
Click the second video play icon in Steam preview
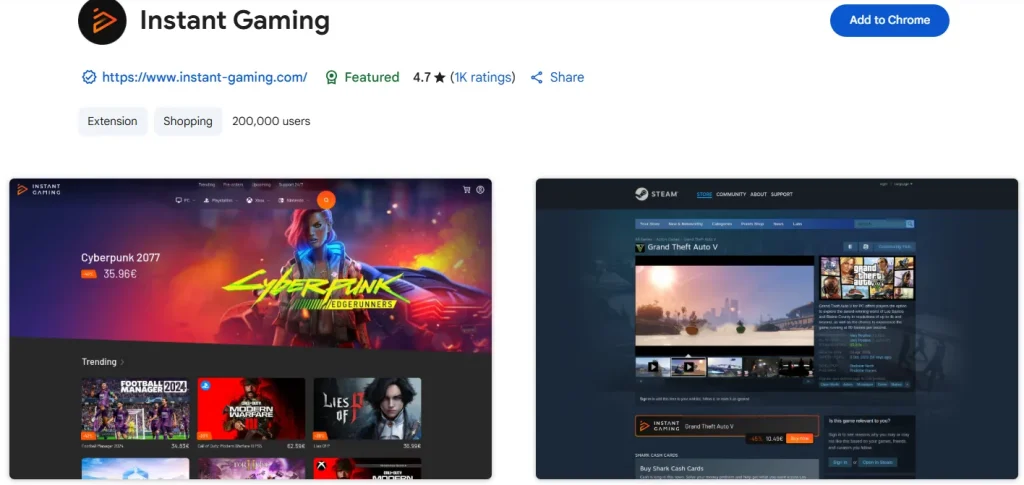click(x=688, y=367)
